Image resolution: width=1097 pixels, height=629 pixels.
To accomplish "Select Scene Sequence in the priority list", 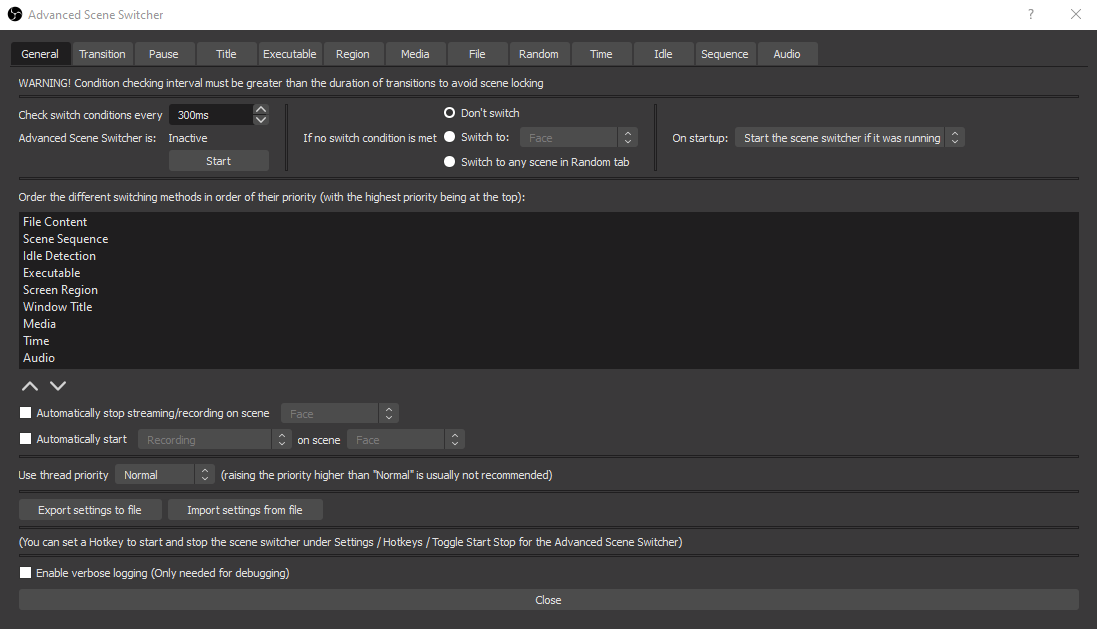I will click(x=548, y=239).
